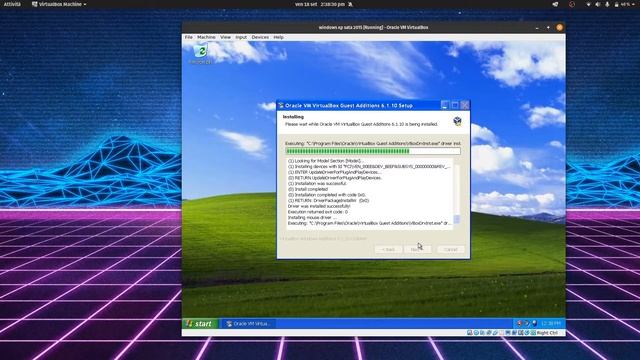Click the XP Start button
The width and height of the screenshot is (640, 360).
click(x=200, y=324)
